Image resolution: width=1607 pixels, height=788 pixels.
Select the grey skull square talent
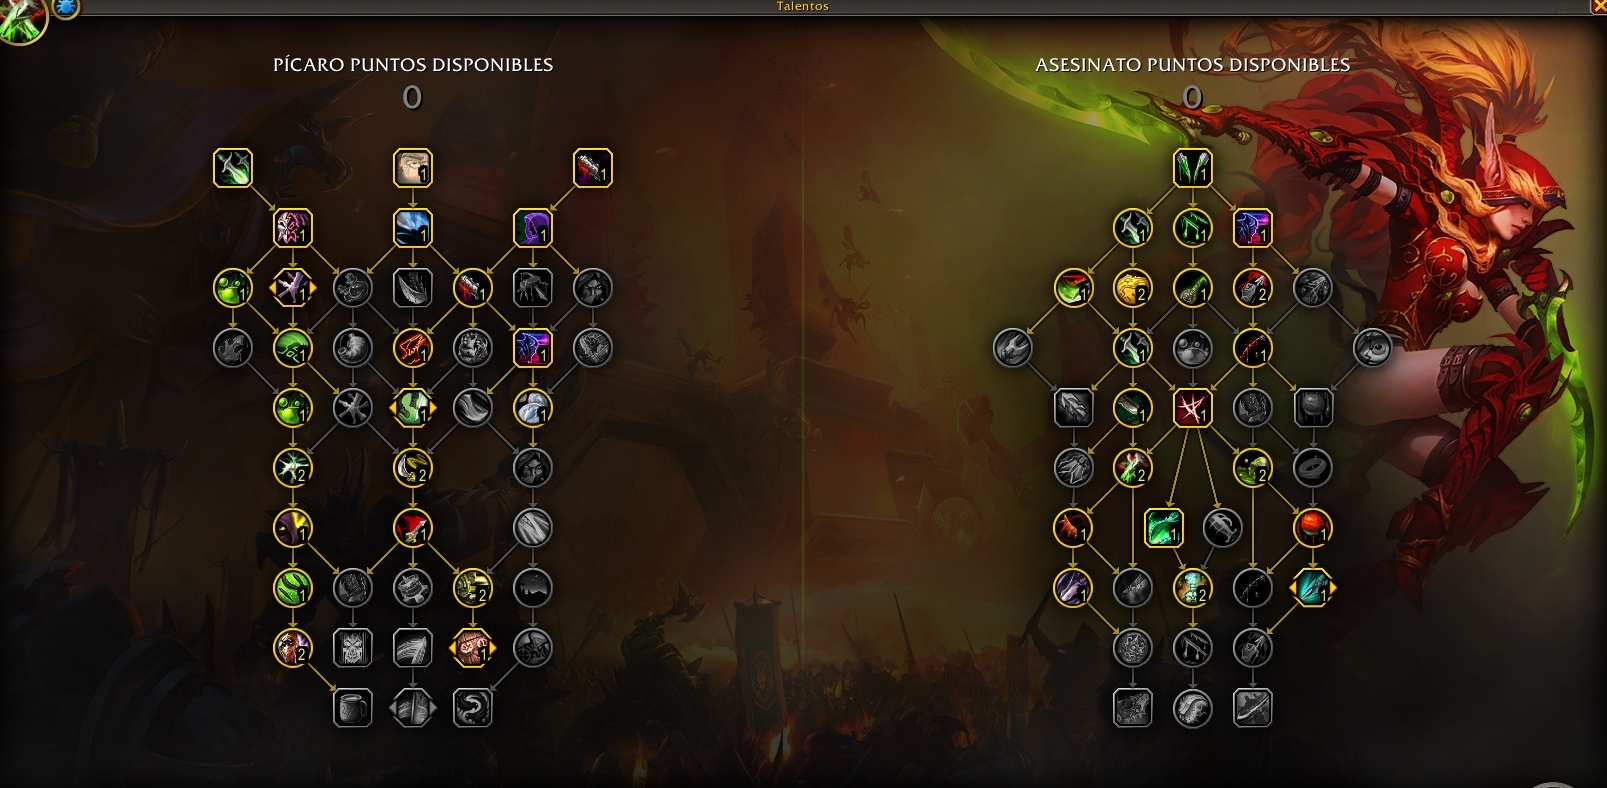pyautogui.click(x=353, y=648)
